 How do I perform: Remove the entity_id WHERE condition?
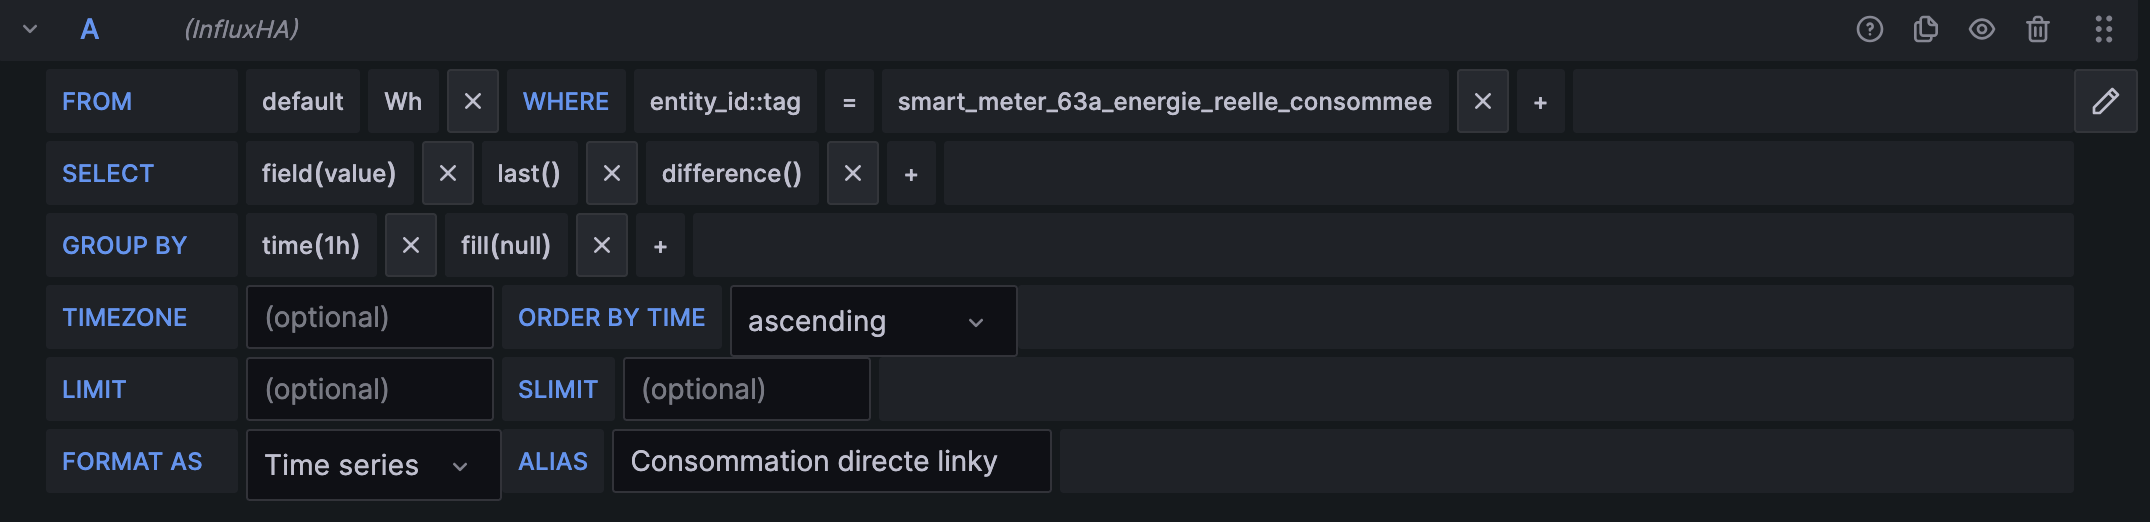click(x=1483, y=101)
